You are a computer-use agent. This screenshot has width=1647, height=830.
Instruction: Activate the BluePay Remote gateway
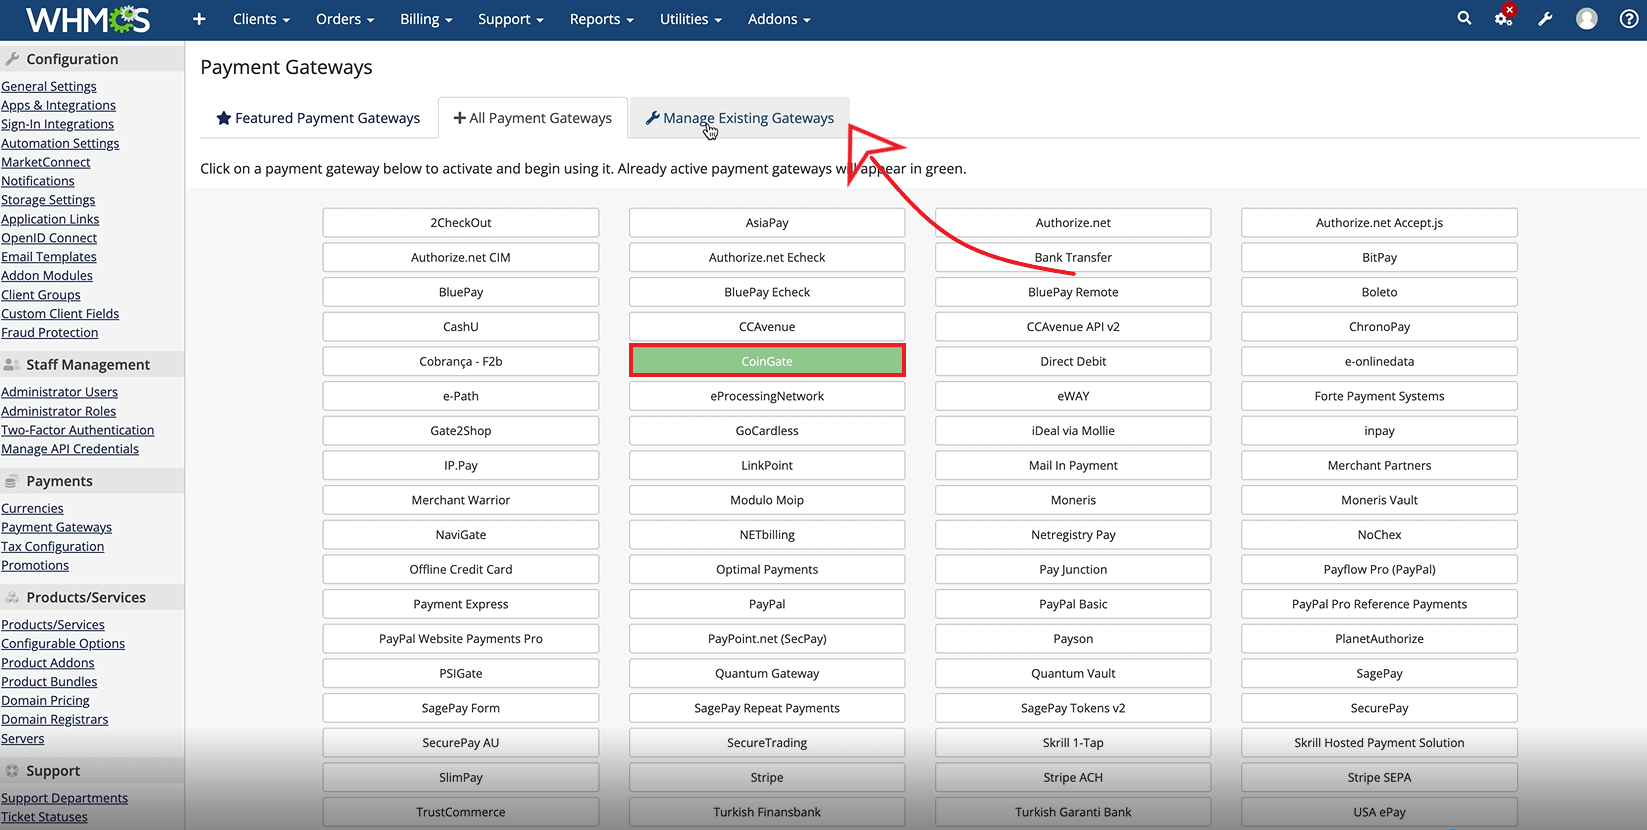[1073, 292]
